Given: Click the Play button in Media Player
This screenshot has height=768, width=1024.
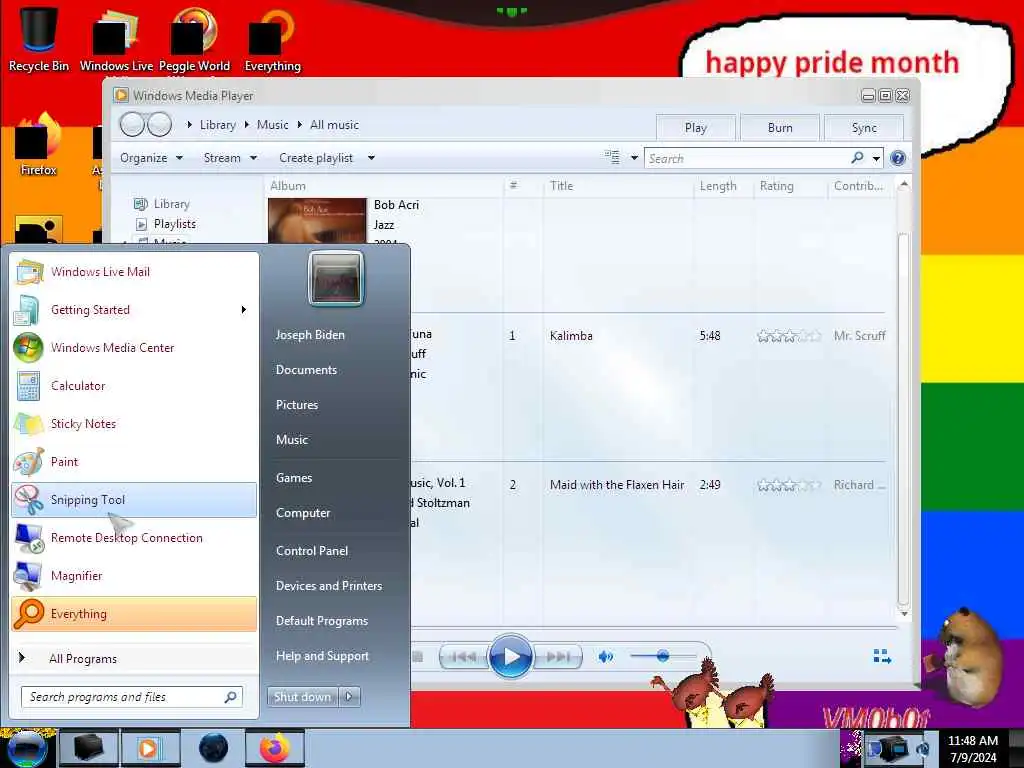Looking at the screenshot, I should click(x=511, y=656).
